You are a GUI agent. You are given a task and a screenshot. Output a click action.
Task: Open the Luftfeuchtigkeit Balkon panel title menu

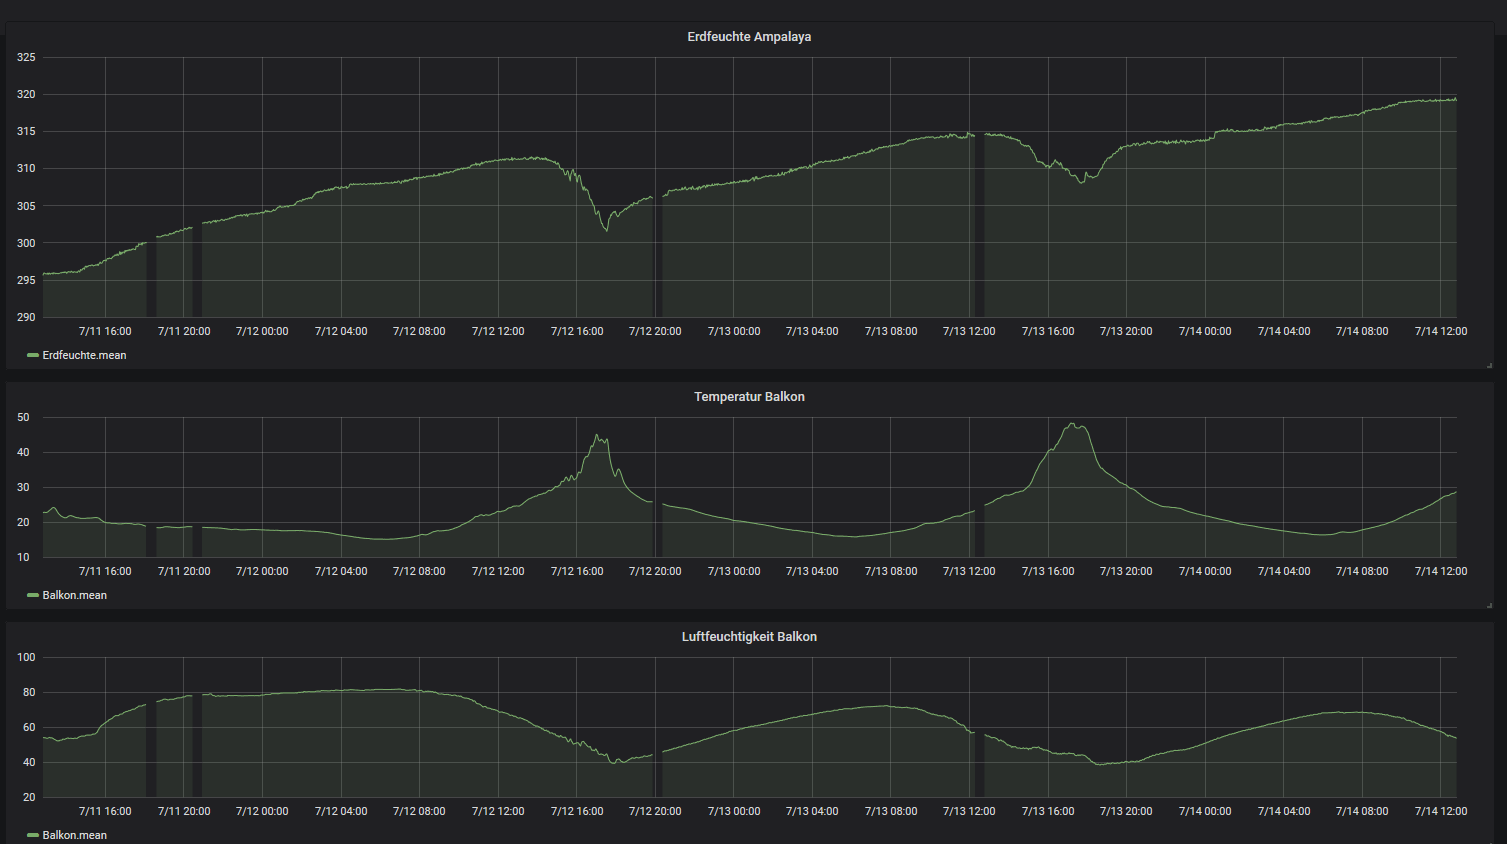tap(749, 637)
